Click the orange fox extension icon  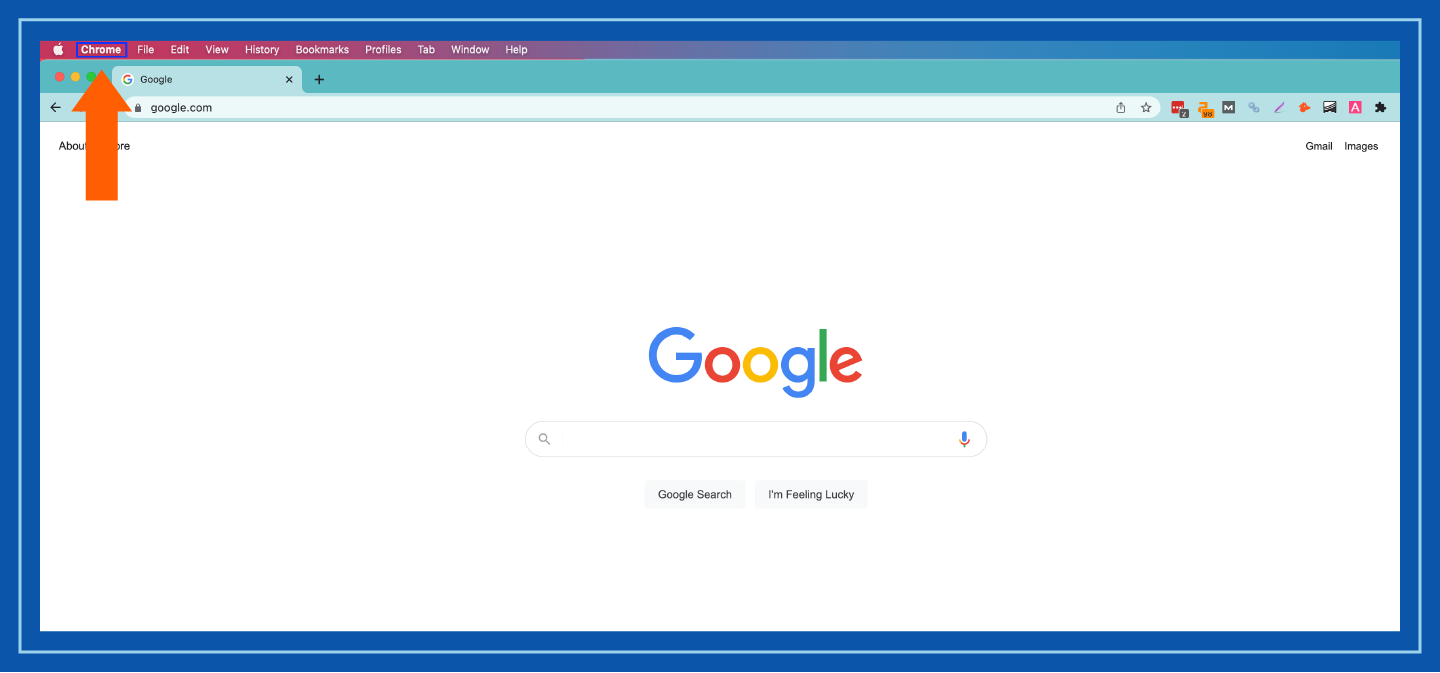coord(1304,107)
